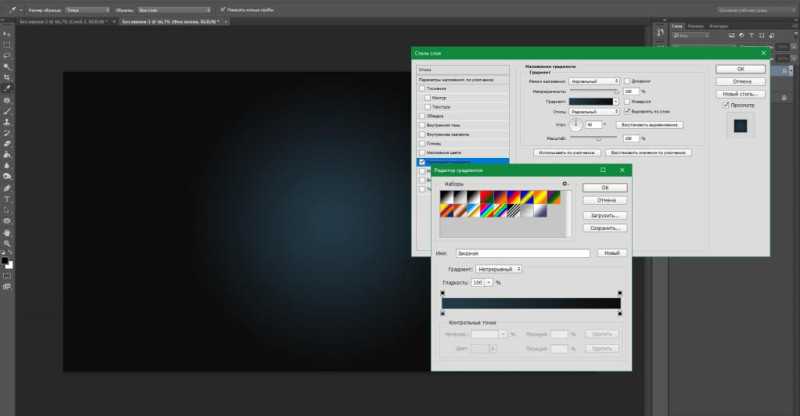The height and width of the screenshot is (416, 800).
Task: Select the Quick Selection tool
Action: coord(7,66)
